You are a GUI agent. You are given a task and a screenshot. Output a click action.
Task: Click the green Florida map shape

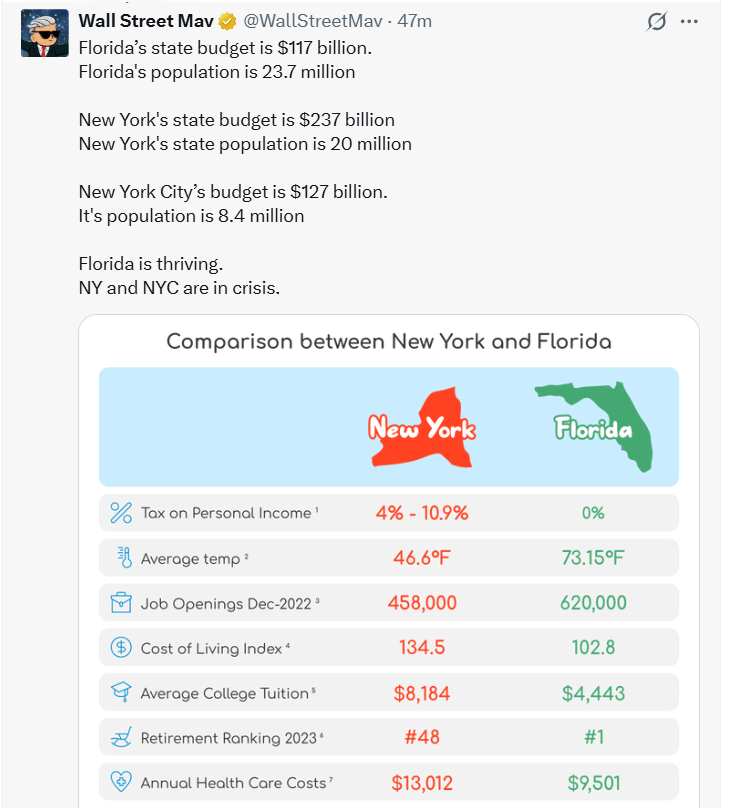click(x=594, y=425)
